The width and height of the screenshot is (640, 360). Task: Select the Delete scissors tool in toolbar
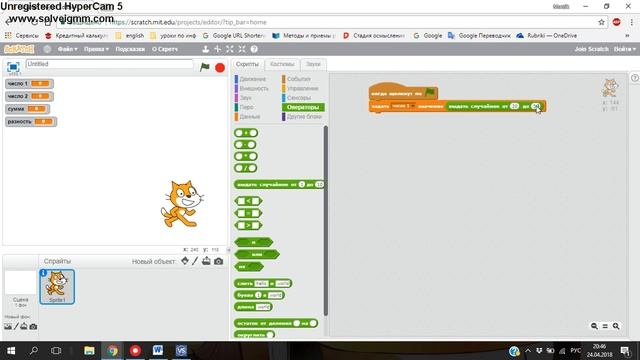tap(218, 49)
